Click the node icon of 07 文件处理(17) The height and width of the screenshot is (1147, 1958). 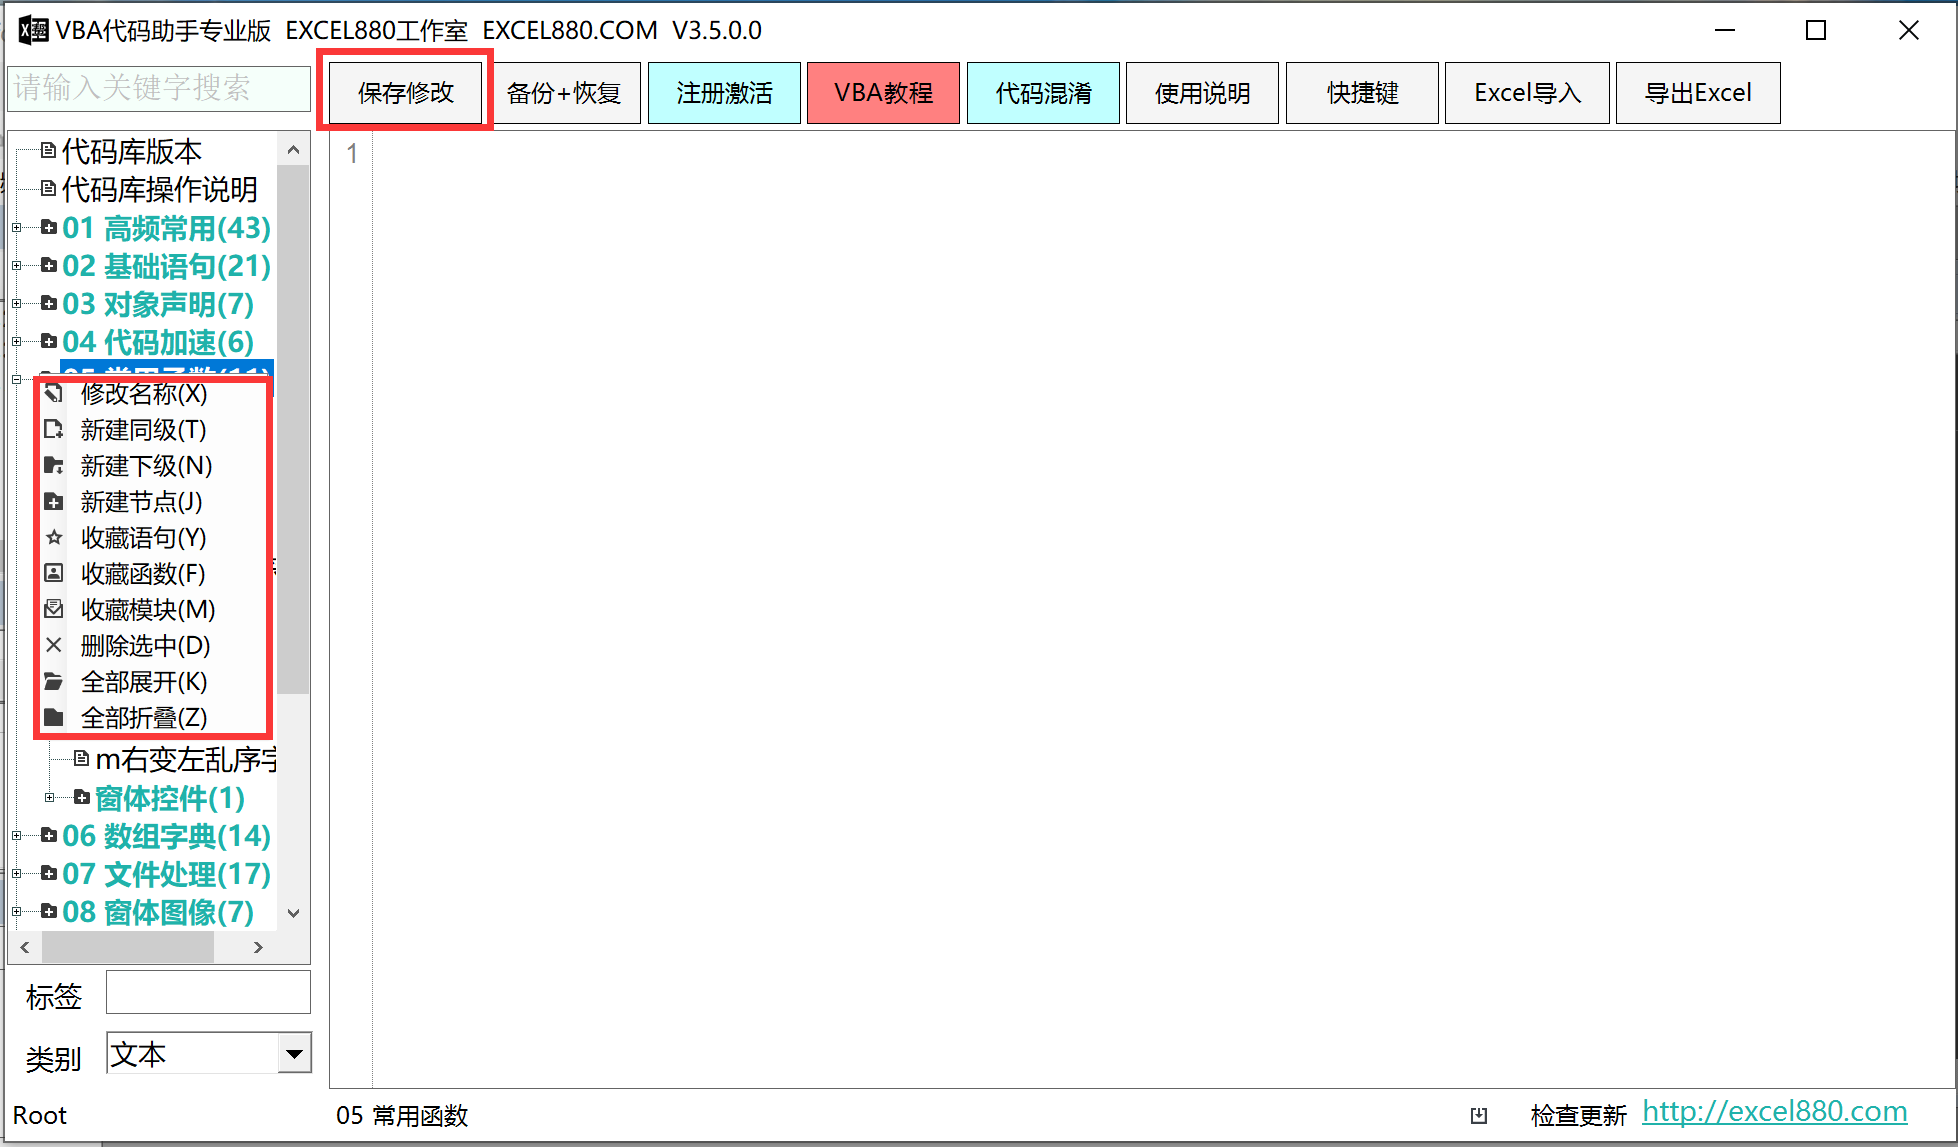point(48,874)
